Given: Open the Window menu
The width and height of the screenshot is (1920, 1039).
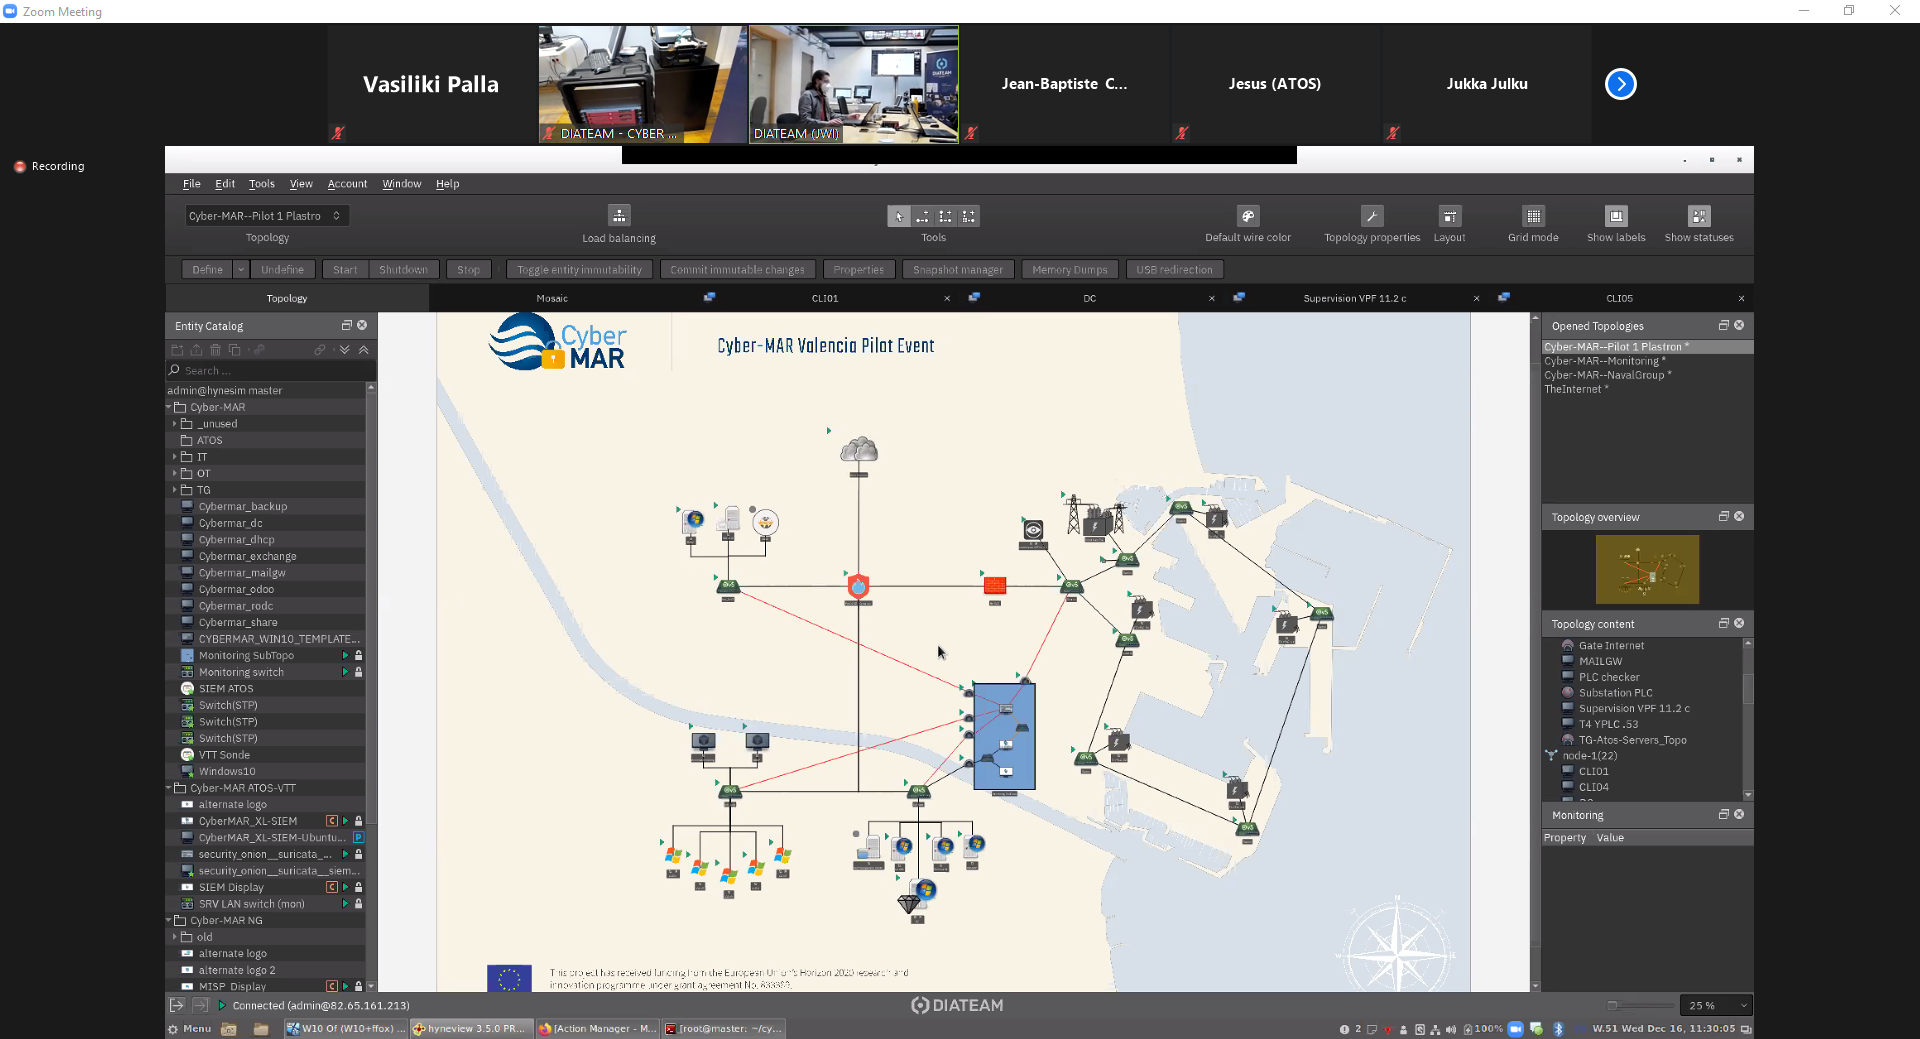Looking at the screenshot, I should click(402, 184).
